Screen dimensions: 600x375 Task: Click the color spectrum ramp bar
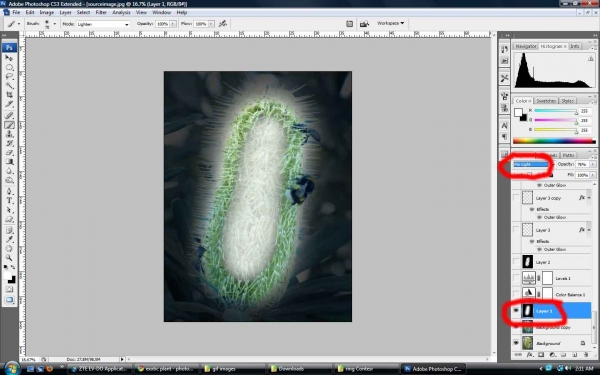tap(554, 141)
